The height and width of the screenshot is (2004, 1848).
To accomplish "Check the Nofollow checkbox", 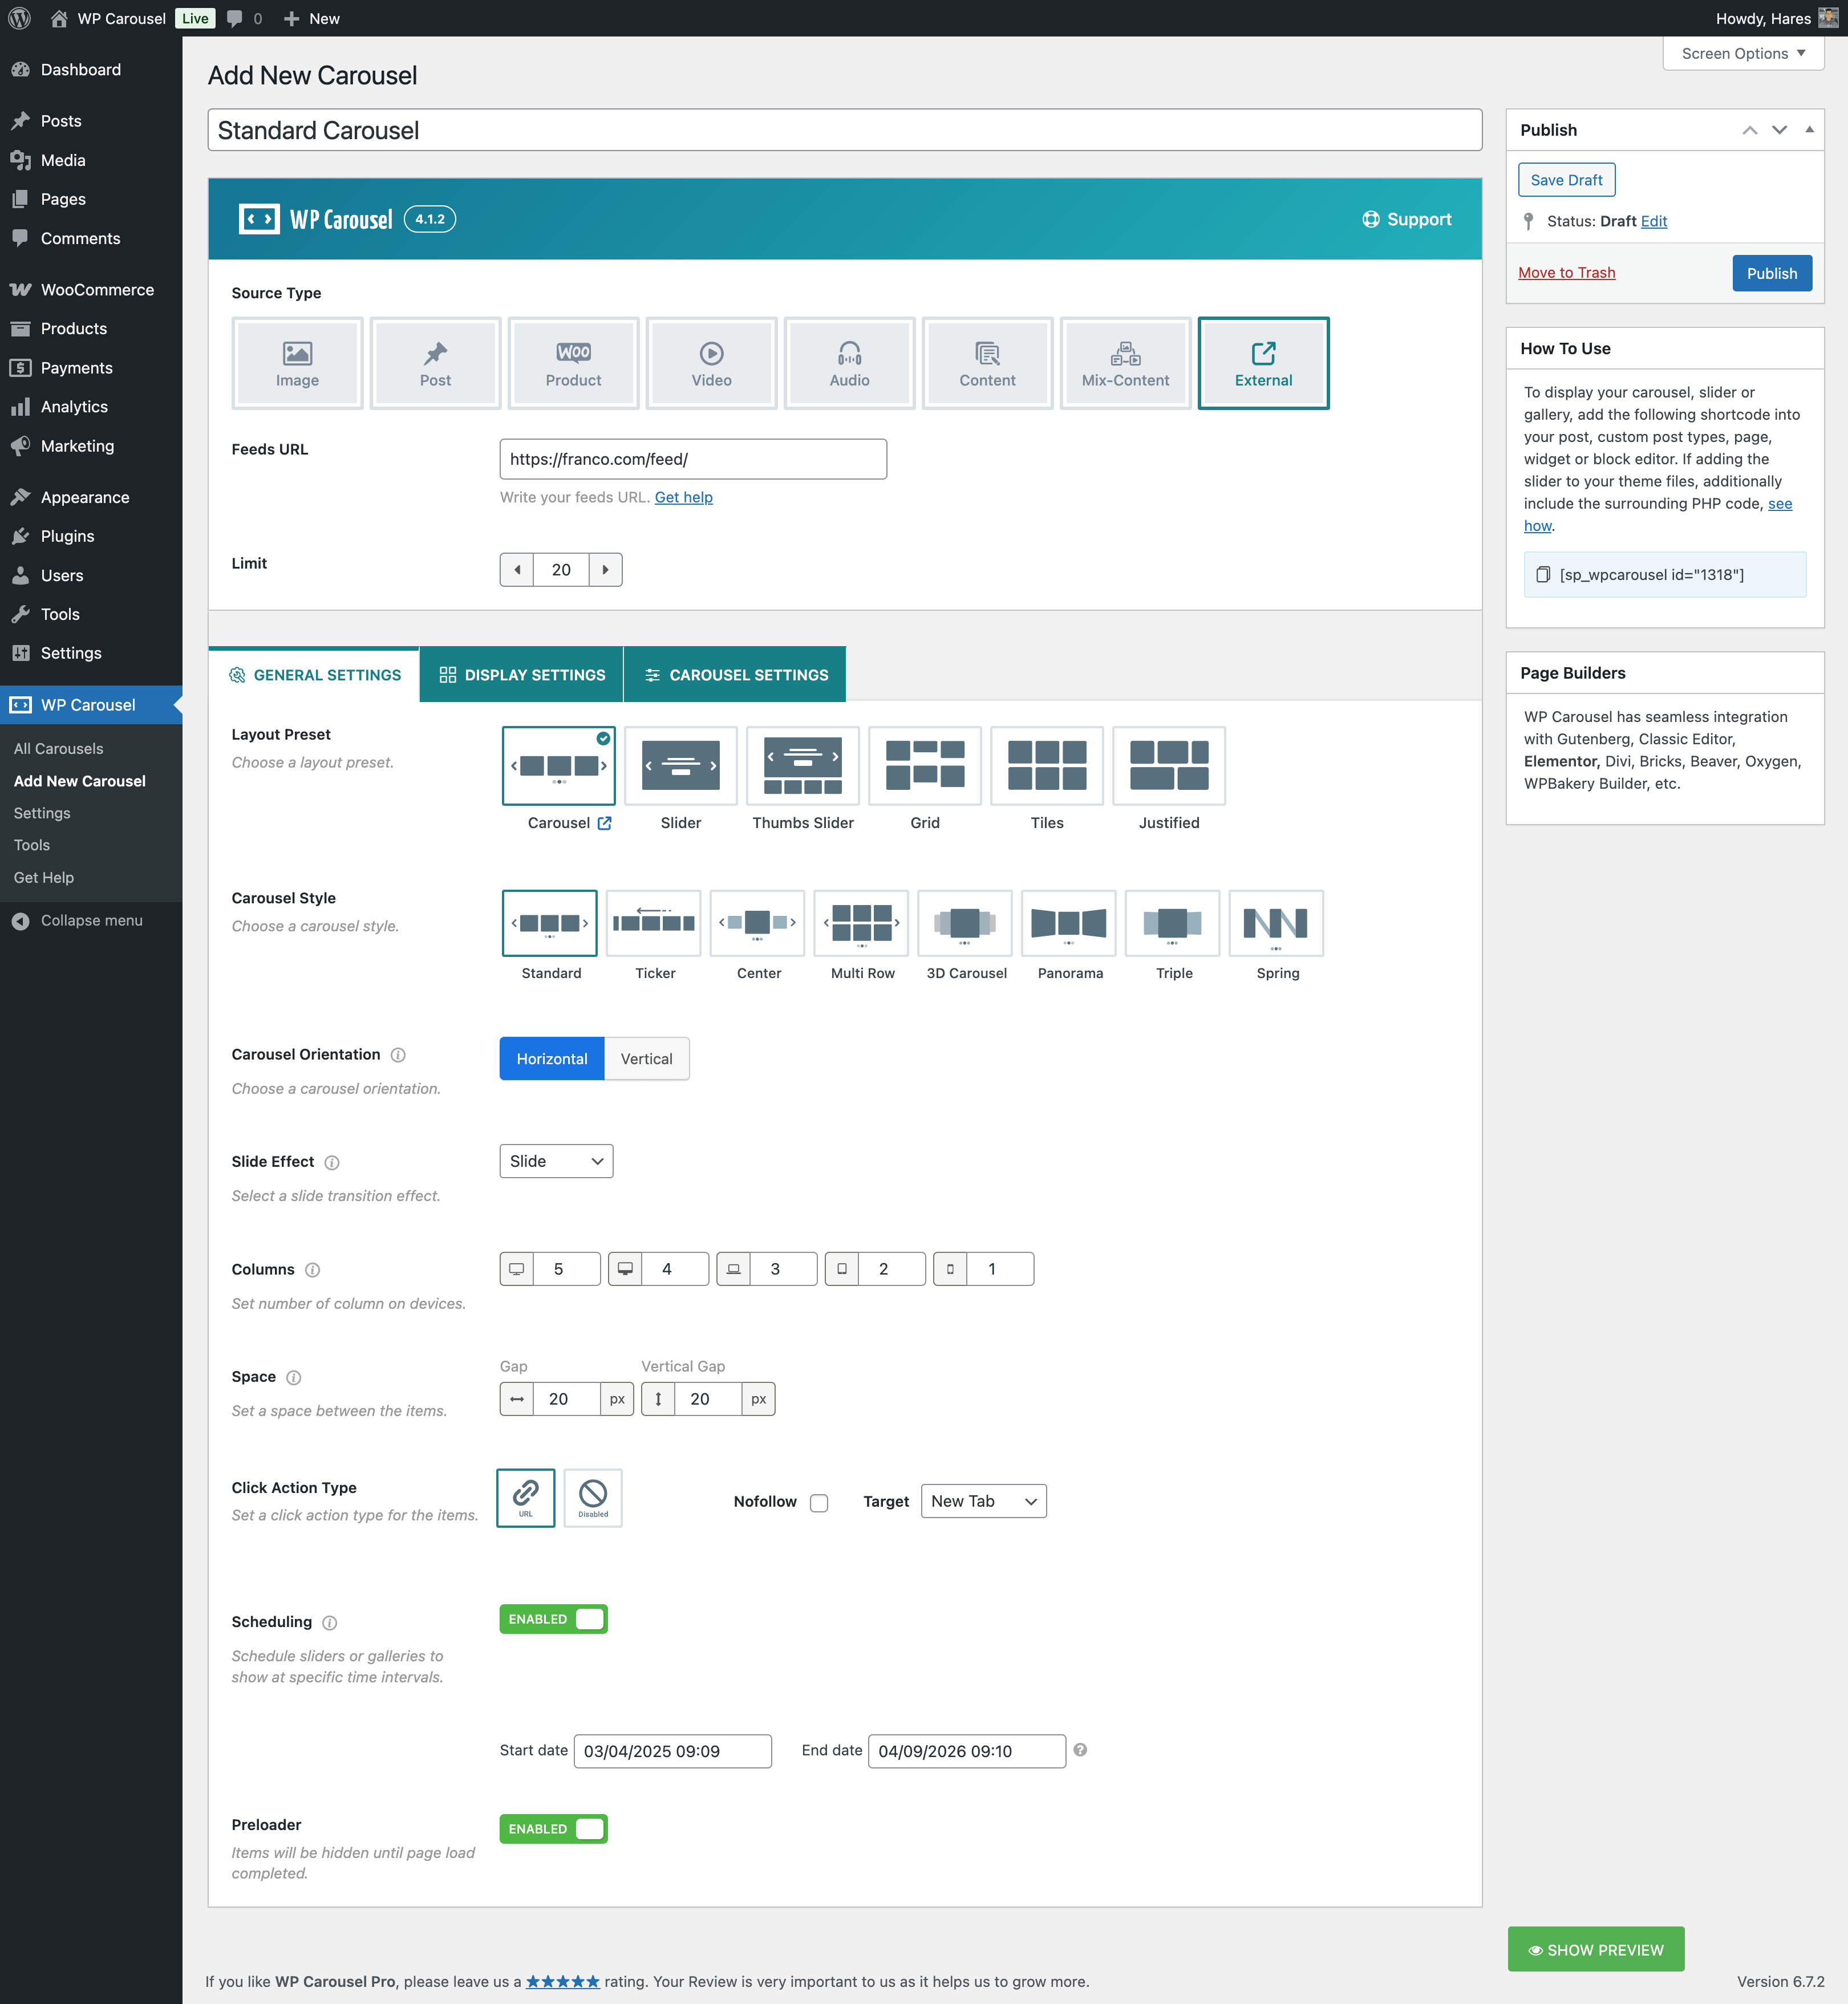I will point(819,1503).
